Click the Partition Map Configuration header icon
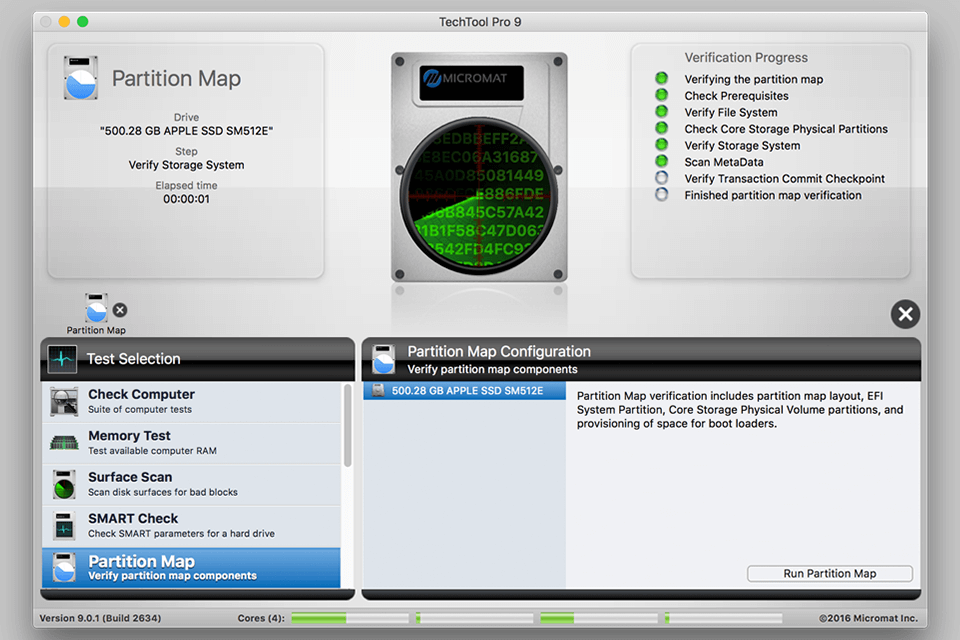The image size is (960, 640). (x=384, y=359)
